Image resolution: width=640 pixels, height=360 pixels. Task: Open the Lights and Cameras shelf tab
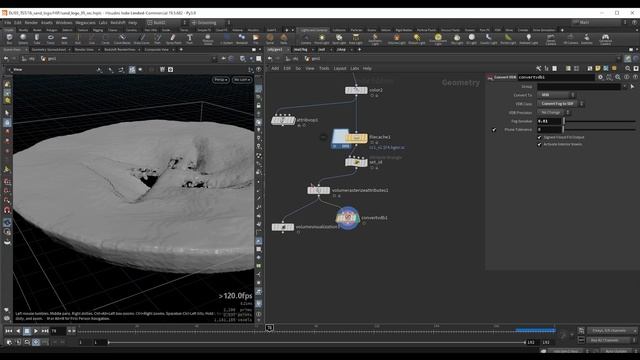(x=314, y=30)
